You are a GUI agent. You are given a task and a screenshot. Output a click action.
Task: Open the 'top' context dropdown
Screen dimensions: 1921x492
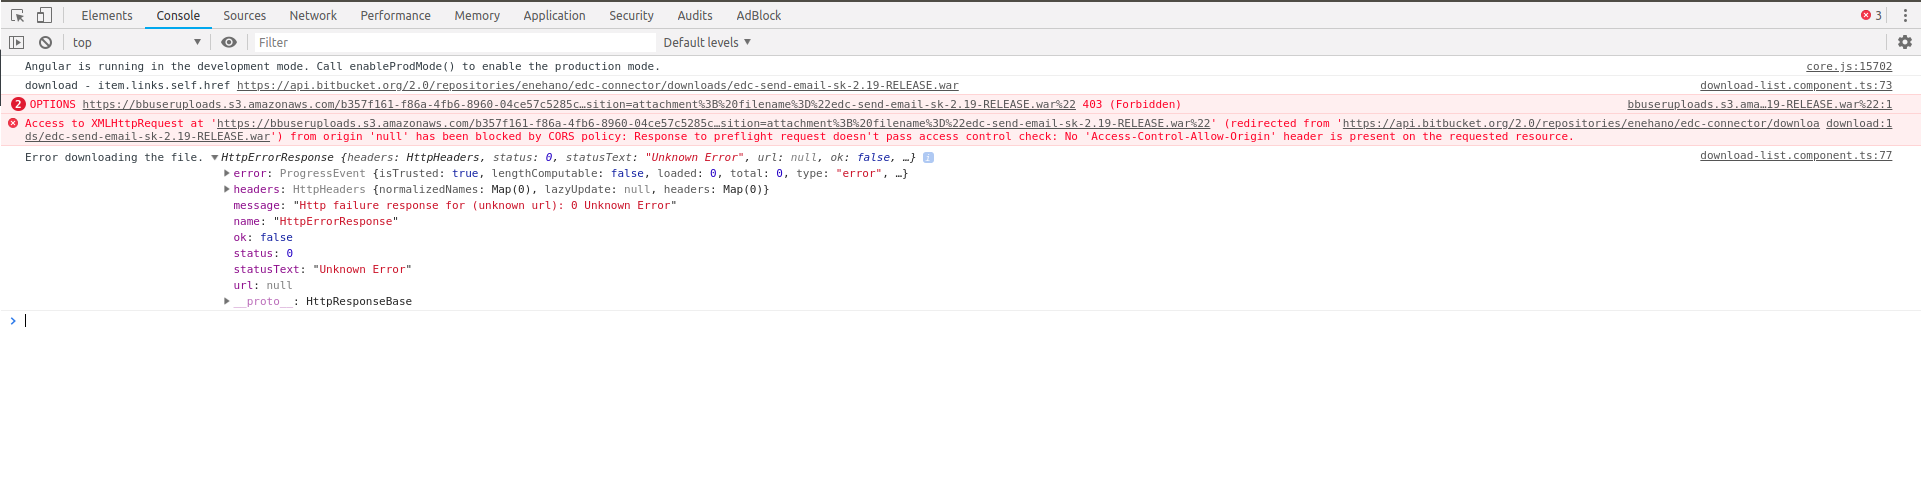click(136, 42)
